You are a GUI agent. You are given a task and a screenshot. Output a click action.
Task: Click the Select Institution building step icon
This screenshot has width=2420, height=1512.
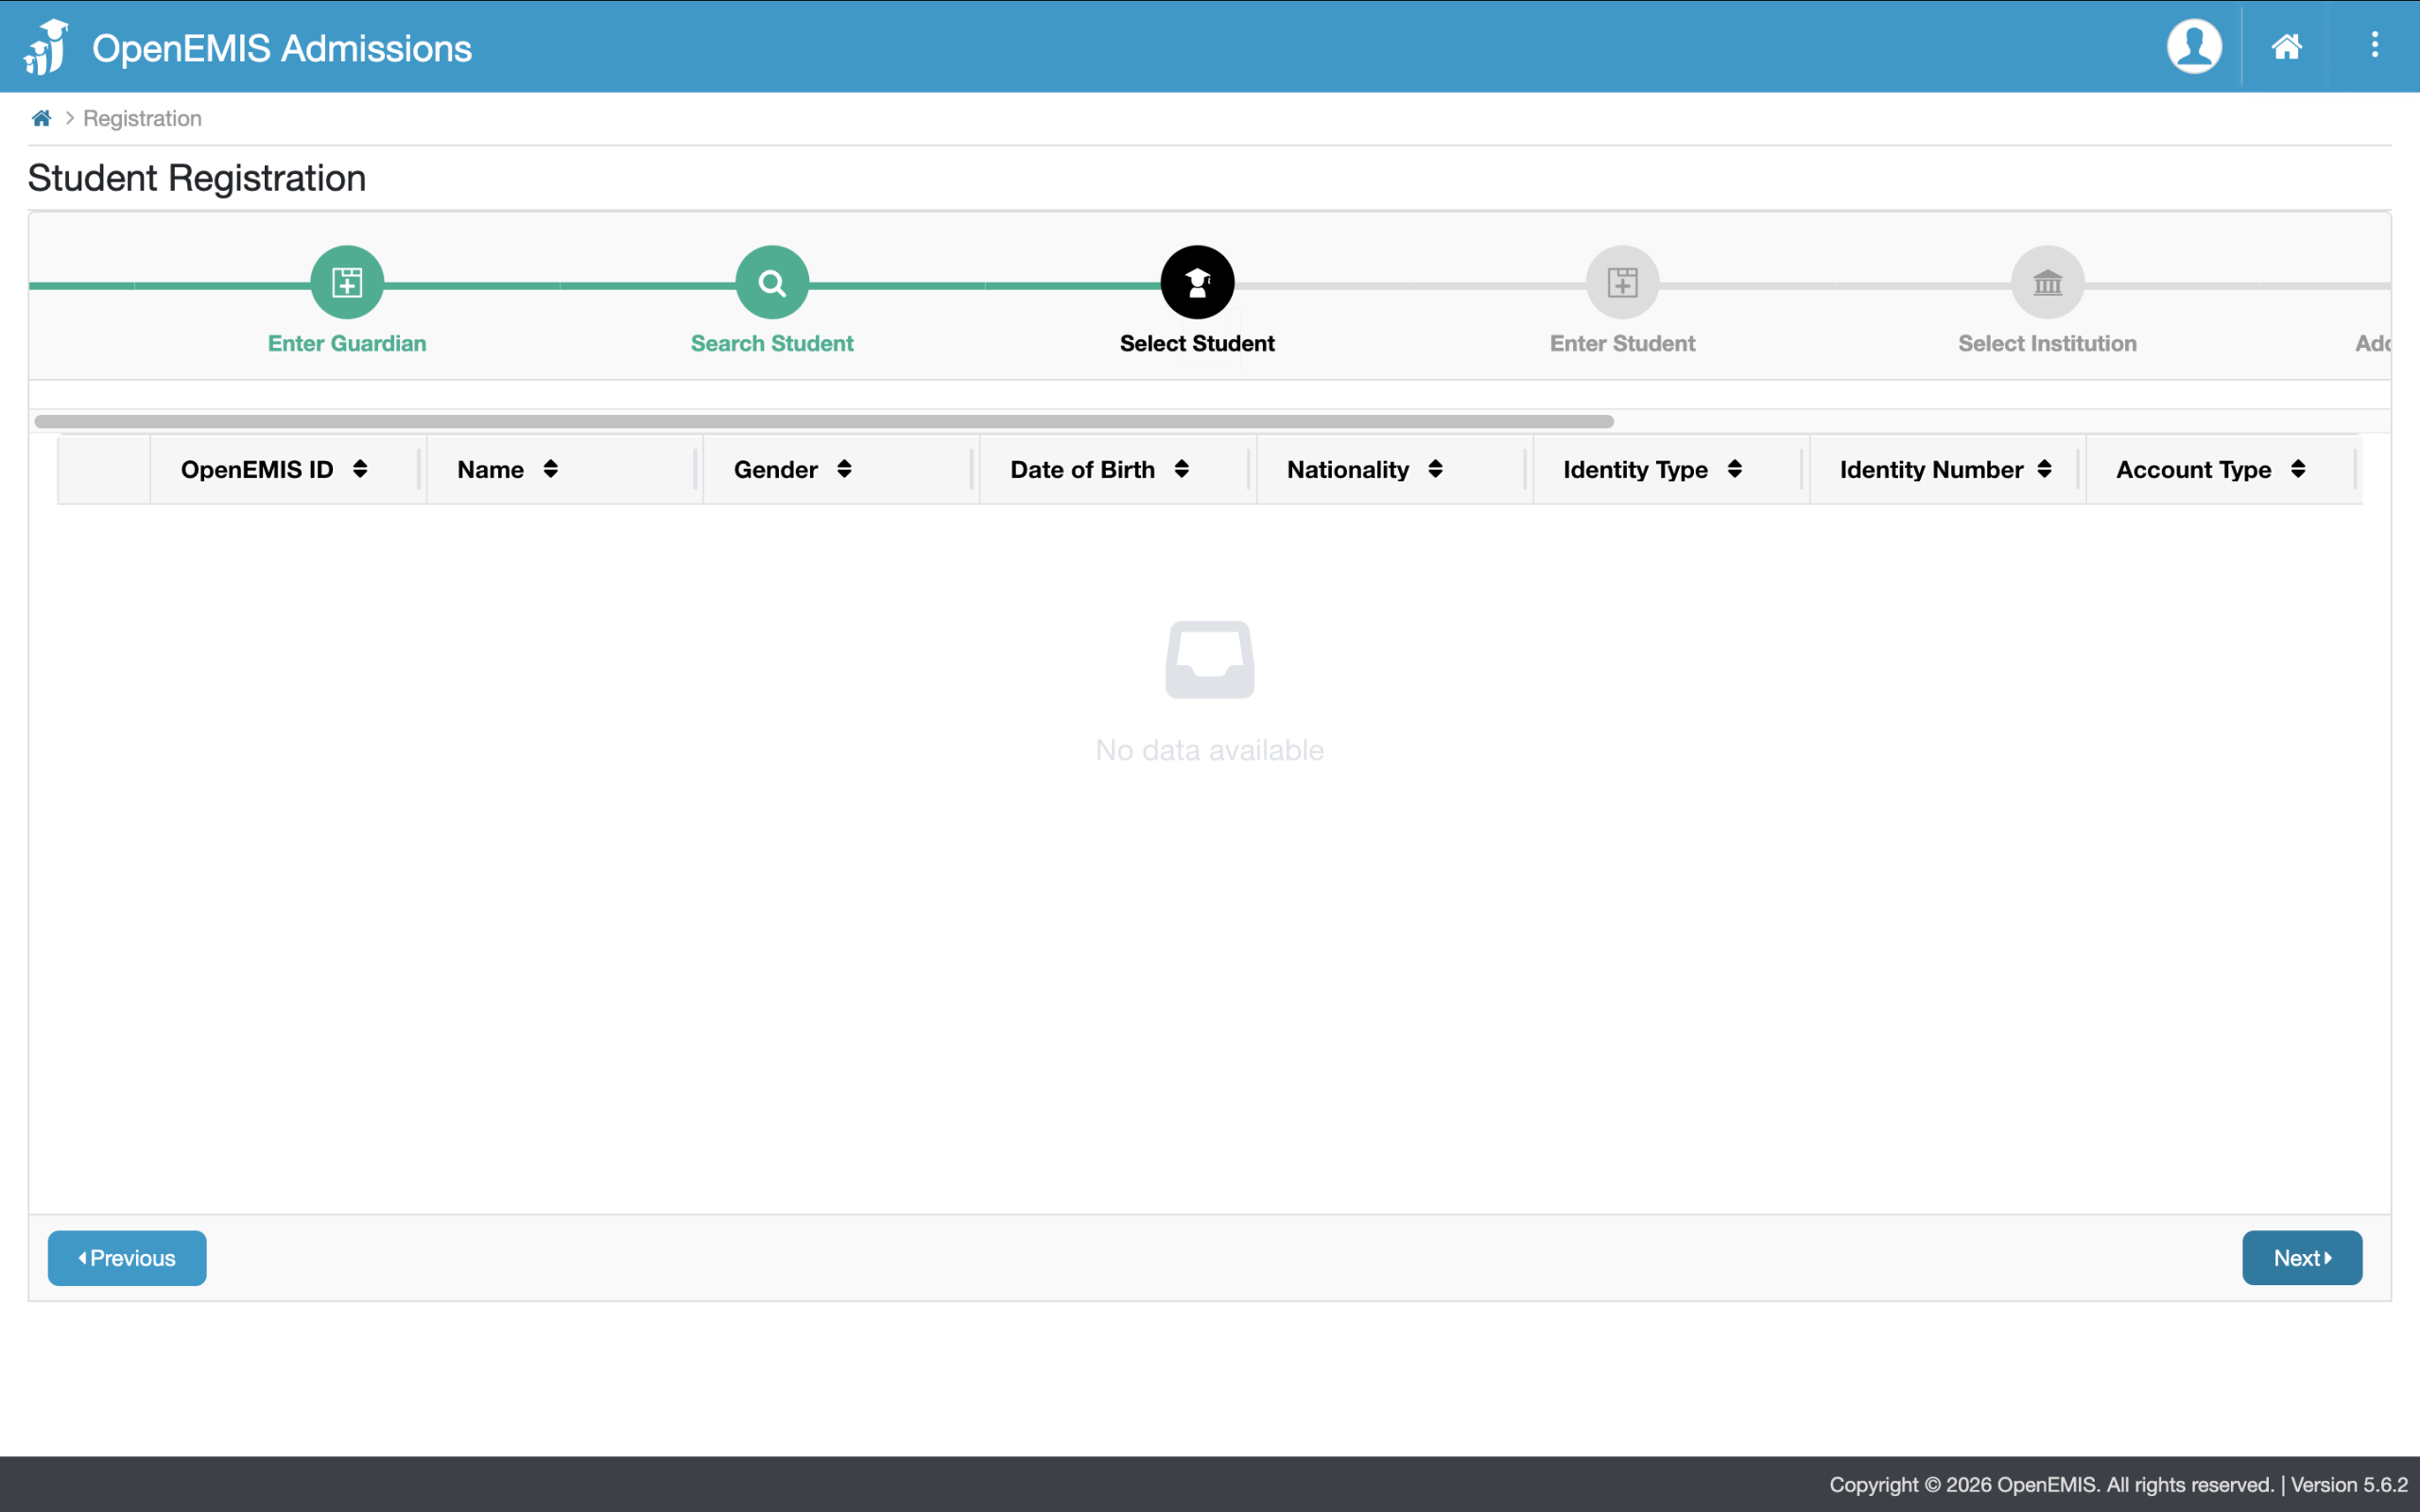point(2047,282)
